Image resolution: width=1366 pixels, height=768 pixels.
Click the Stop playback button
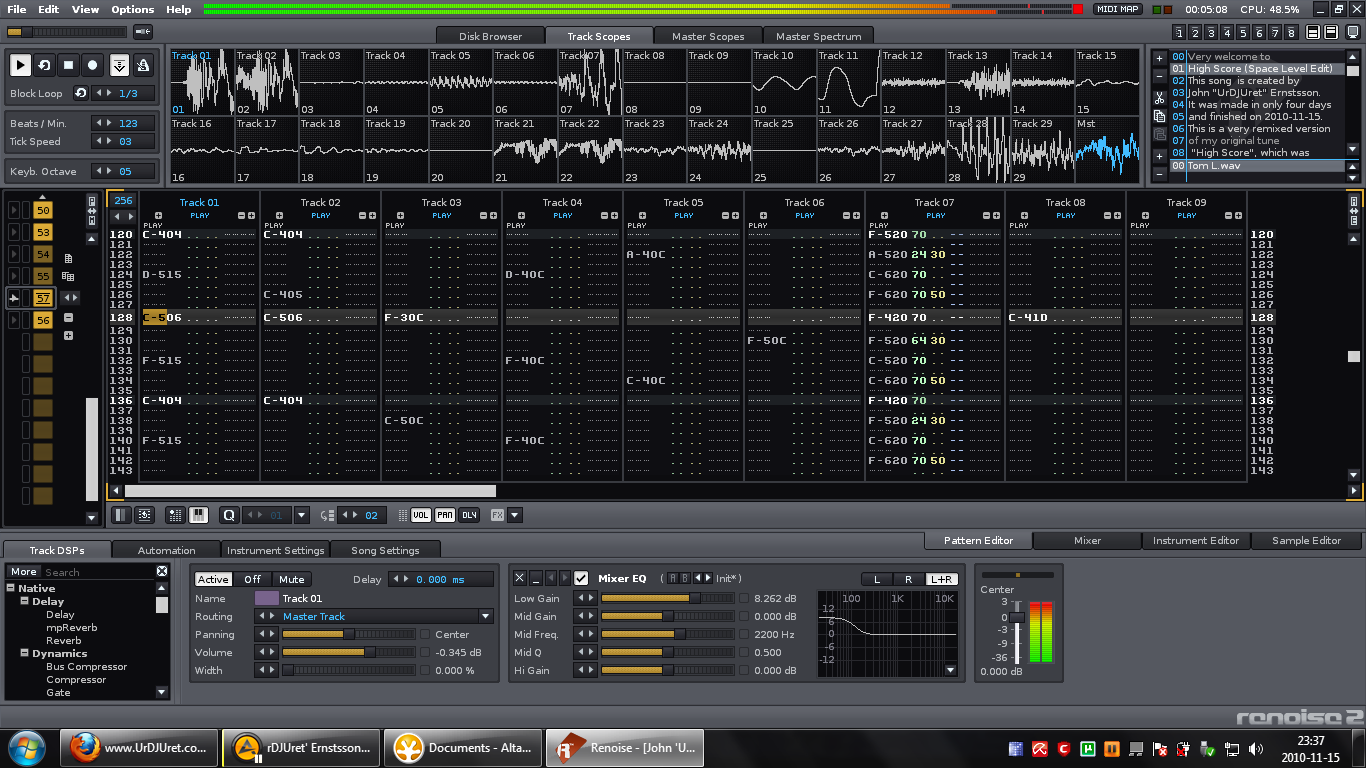click(x=69, y=65)
